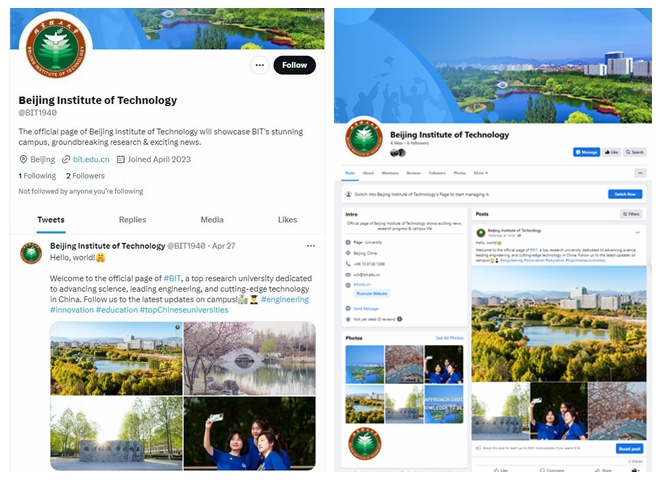Click See All Photos link
The image size is (660, 480).
[x=449, y=338]
